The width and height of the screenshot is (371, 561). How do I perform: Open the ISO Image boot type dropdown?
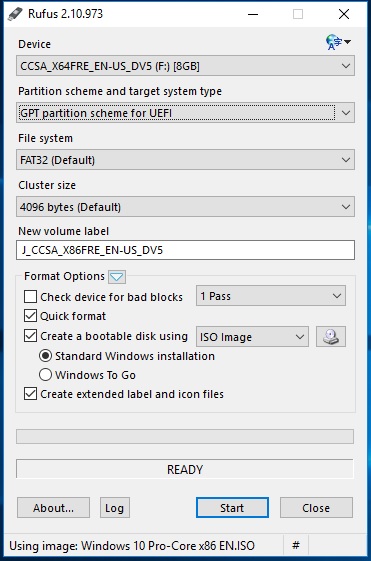252,337
